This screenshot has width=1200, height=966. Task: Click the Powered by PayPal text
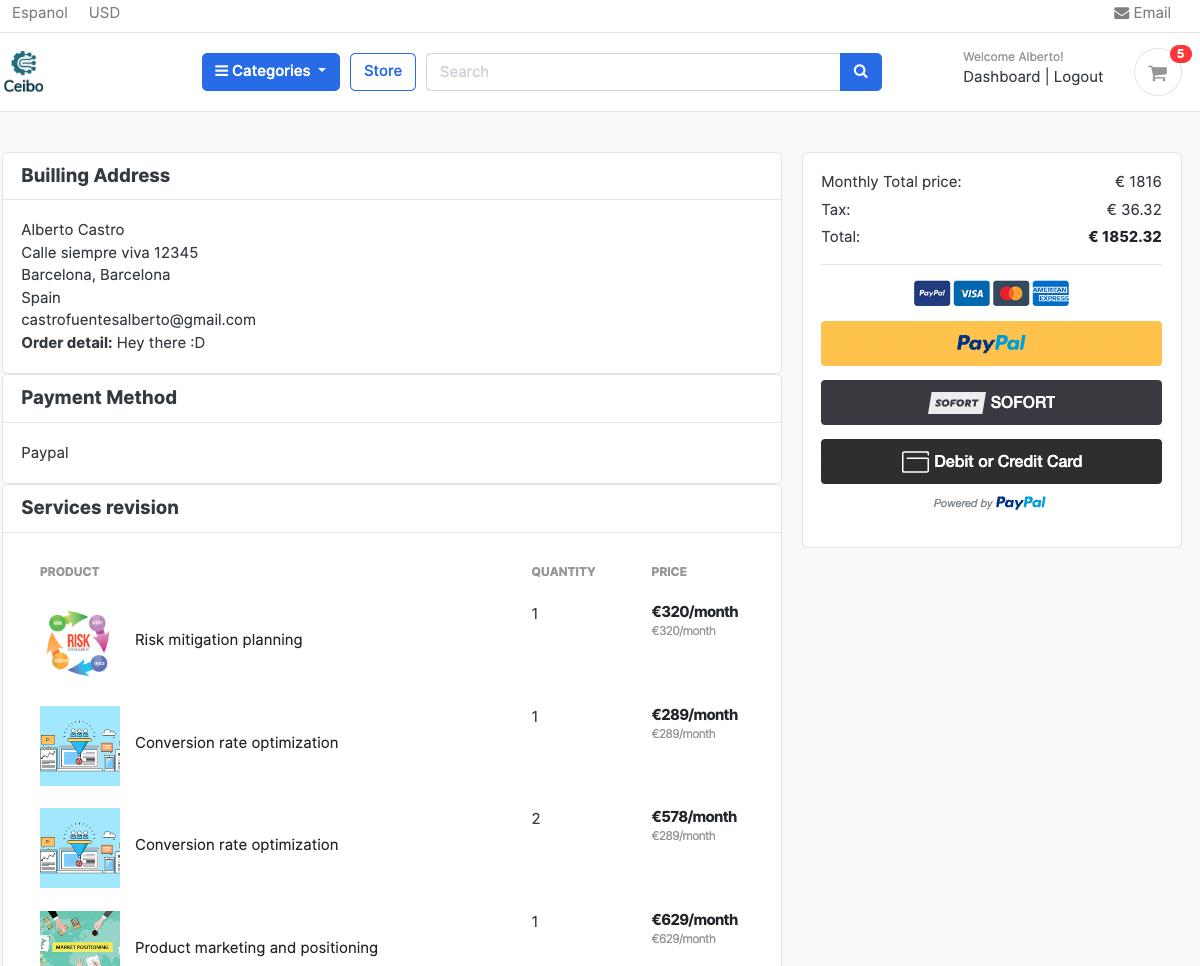pyautogui.click(x=990, y=503)
